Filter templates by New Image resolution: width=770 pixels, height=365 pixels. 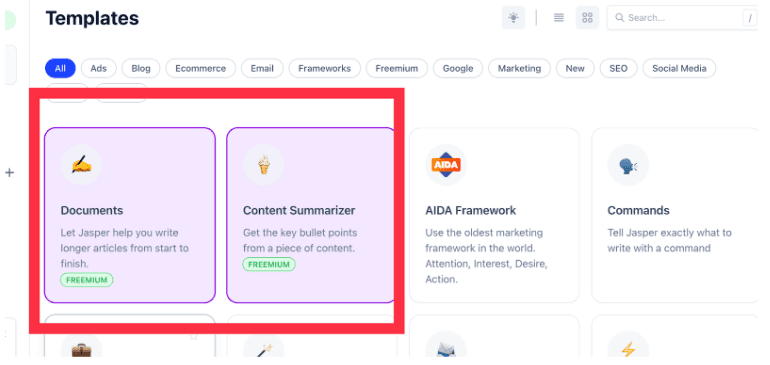(575, 68)
